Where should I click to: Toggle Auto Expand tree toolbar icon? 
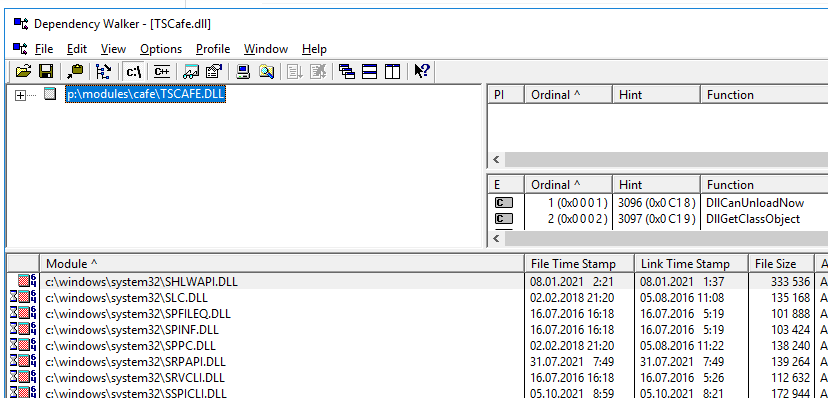coord(104,71)
